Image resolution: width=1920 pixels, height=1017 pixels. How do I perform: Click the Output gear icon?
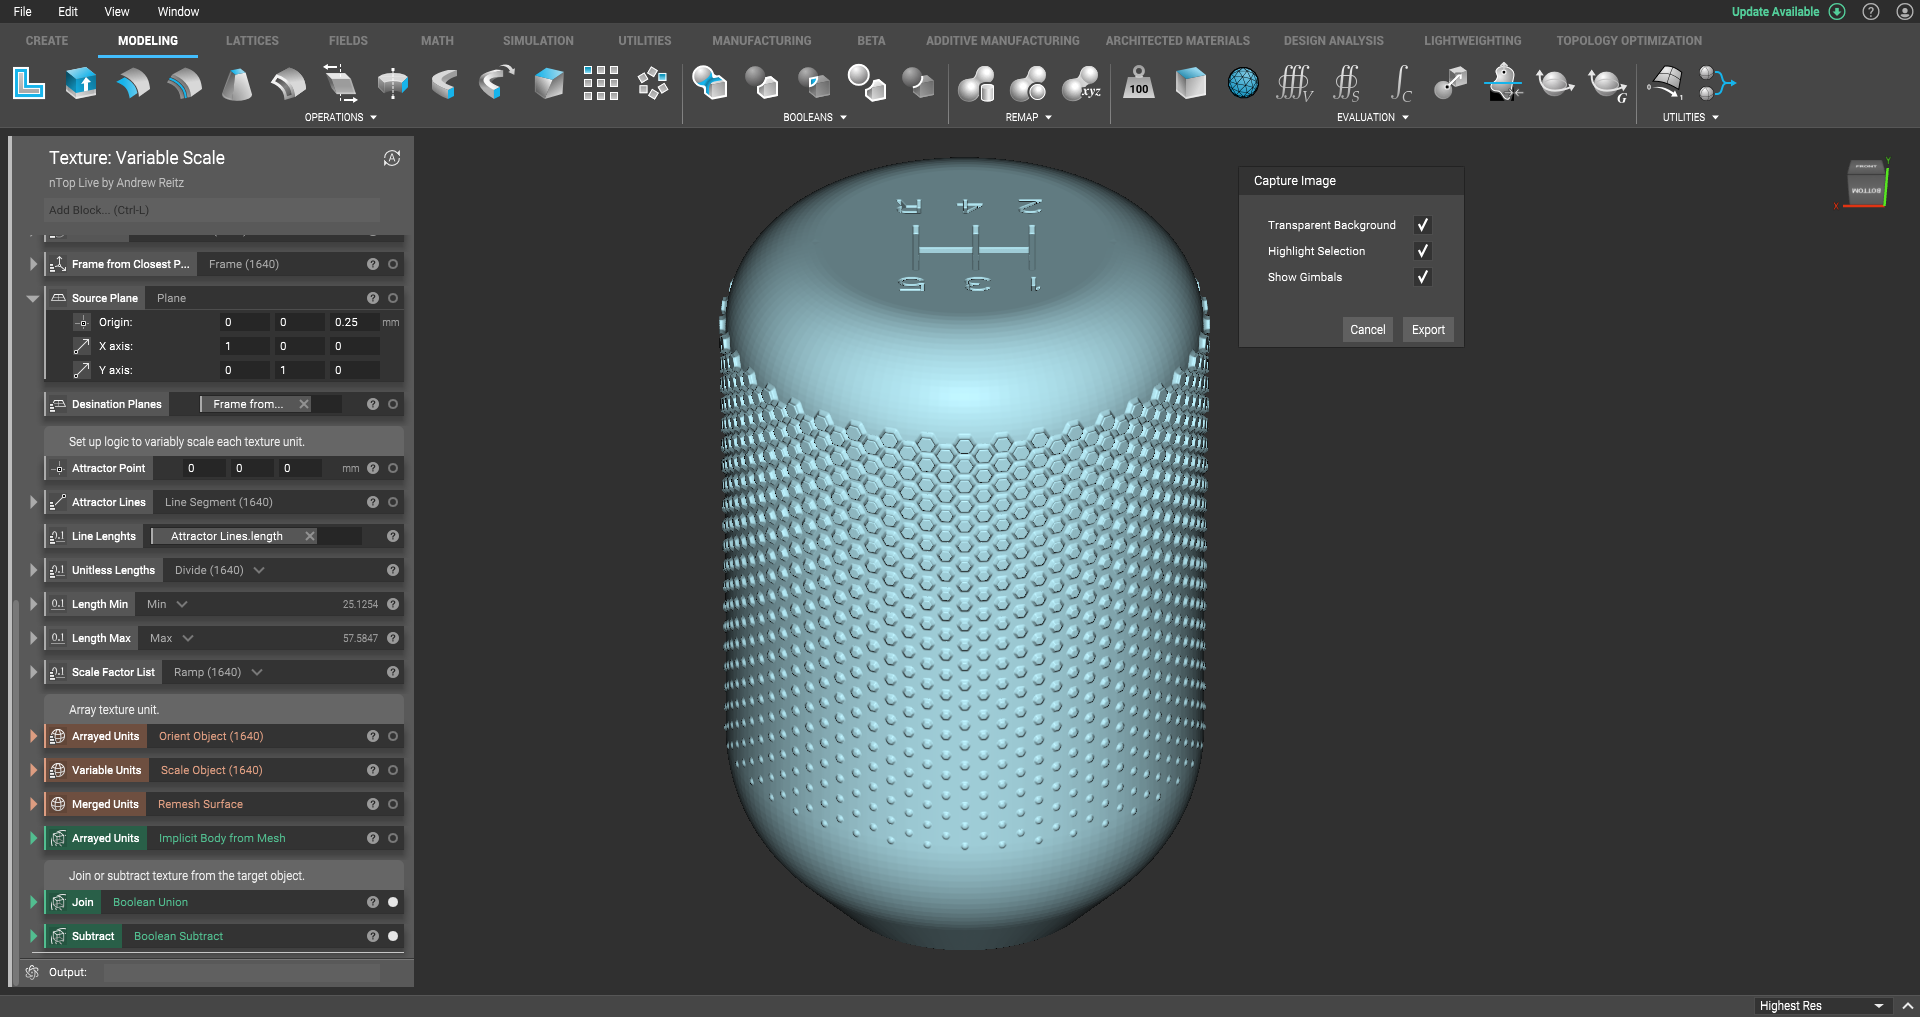point(32,972)
